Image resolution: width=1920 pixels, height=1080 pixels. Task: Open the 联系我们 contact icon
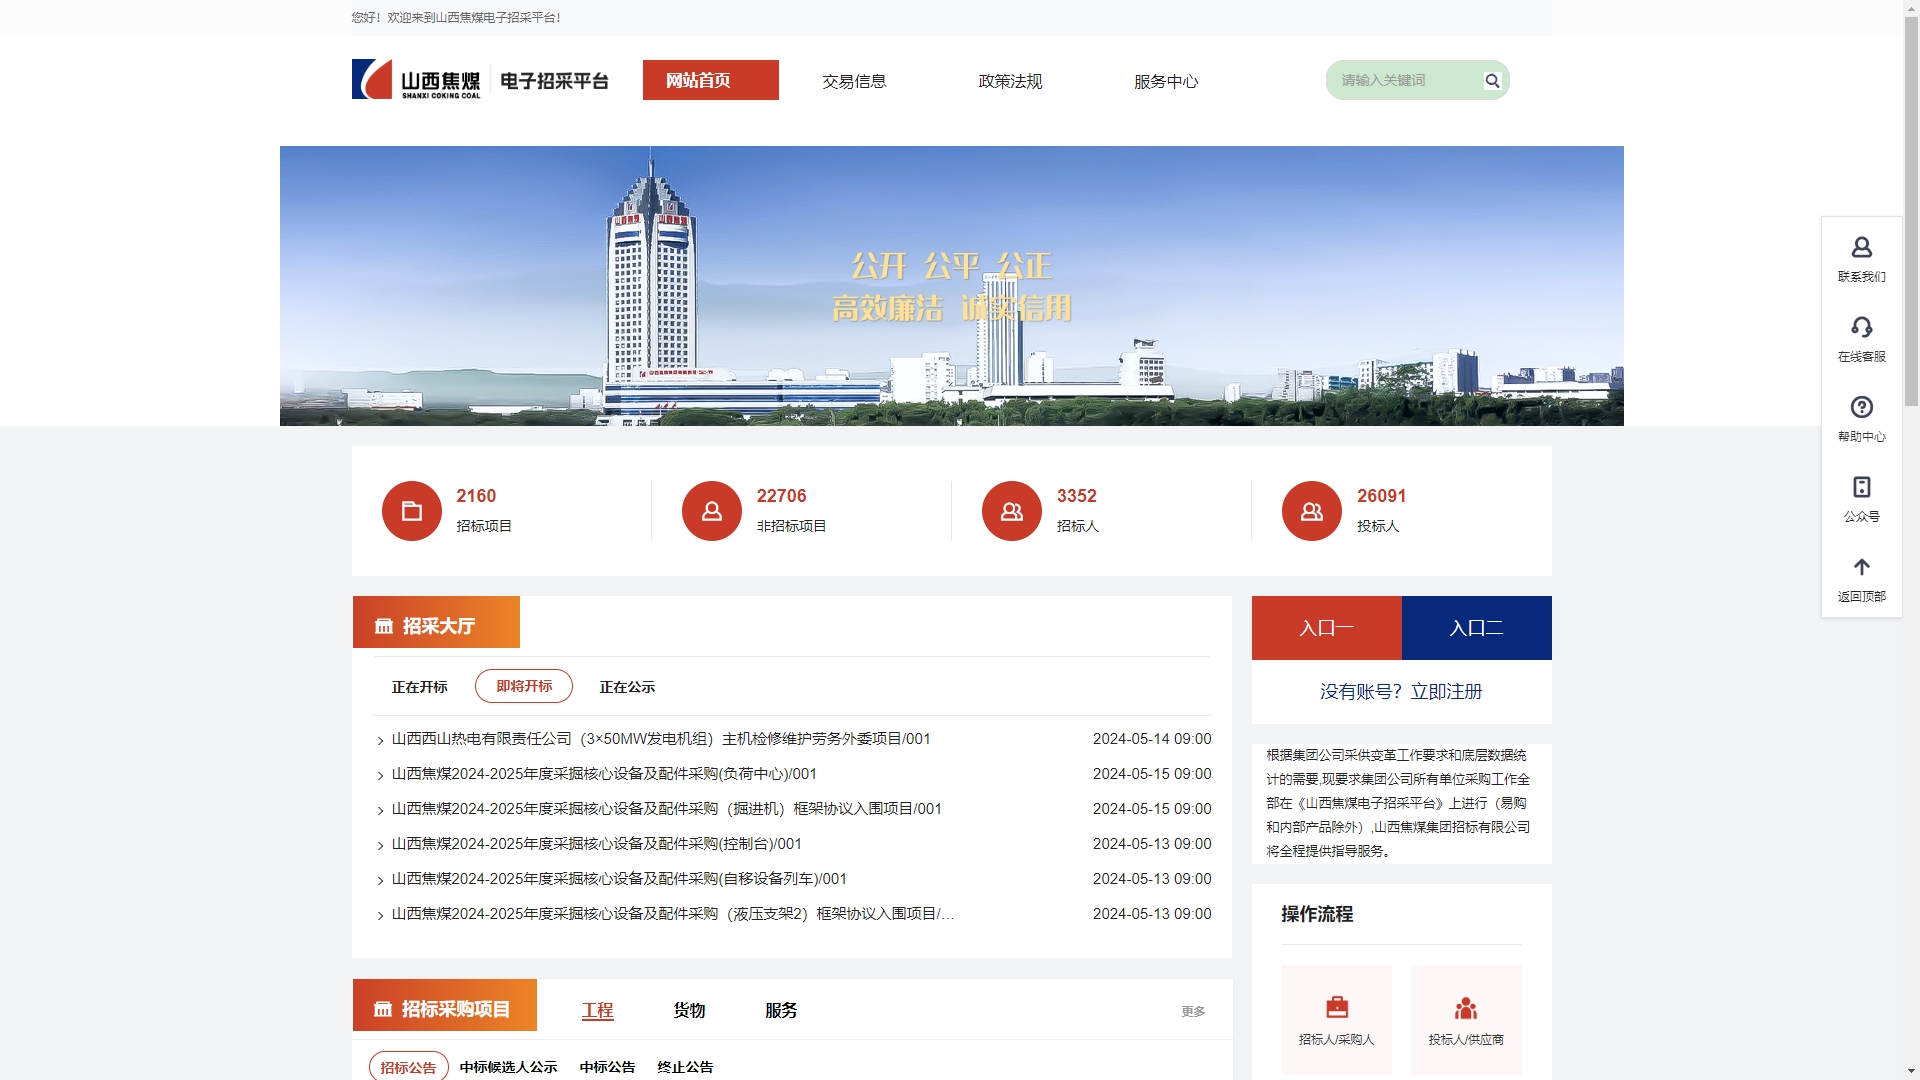(1861, 248)
